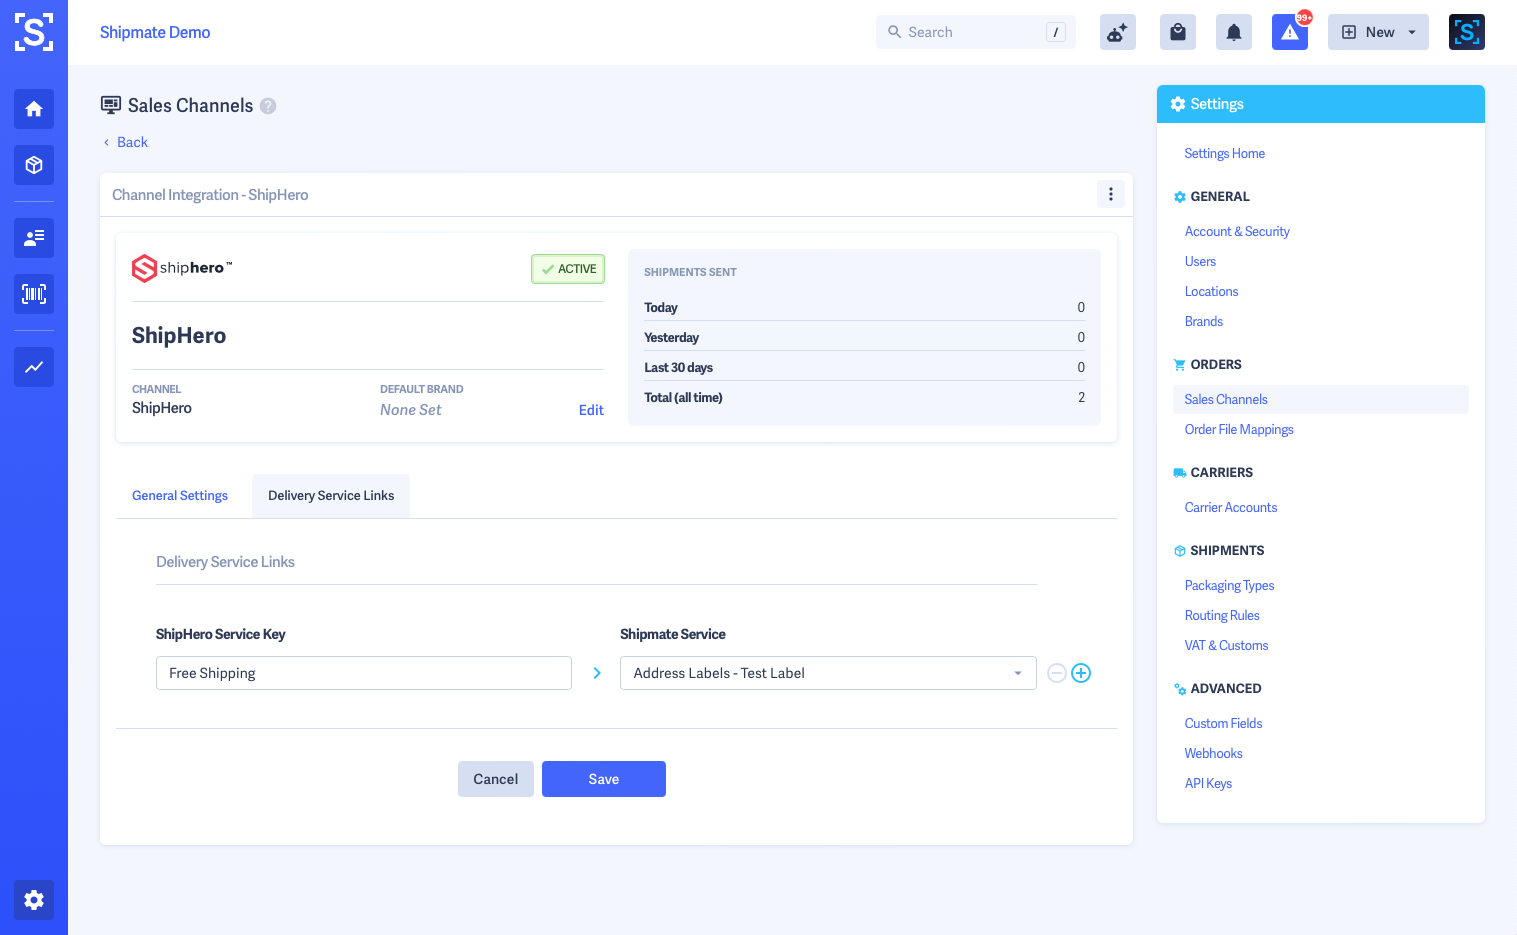Open Carrier Accounts settings
The image size is (1517, 935).
[1231, 507]
